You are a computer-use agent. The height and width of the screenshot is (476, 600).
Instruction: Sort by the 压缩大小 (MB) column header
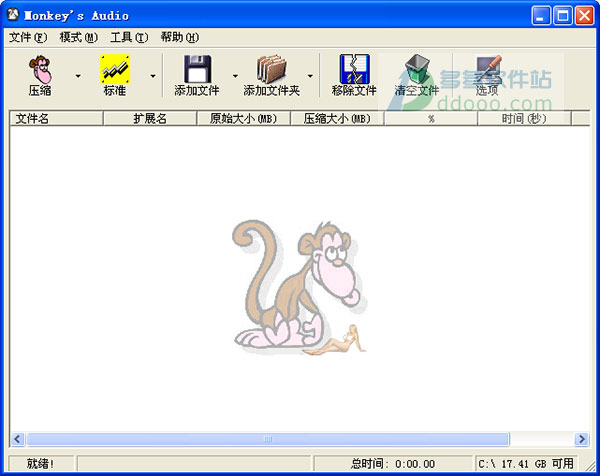[x=337, y=119]
